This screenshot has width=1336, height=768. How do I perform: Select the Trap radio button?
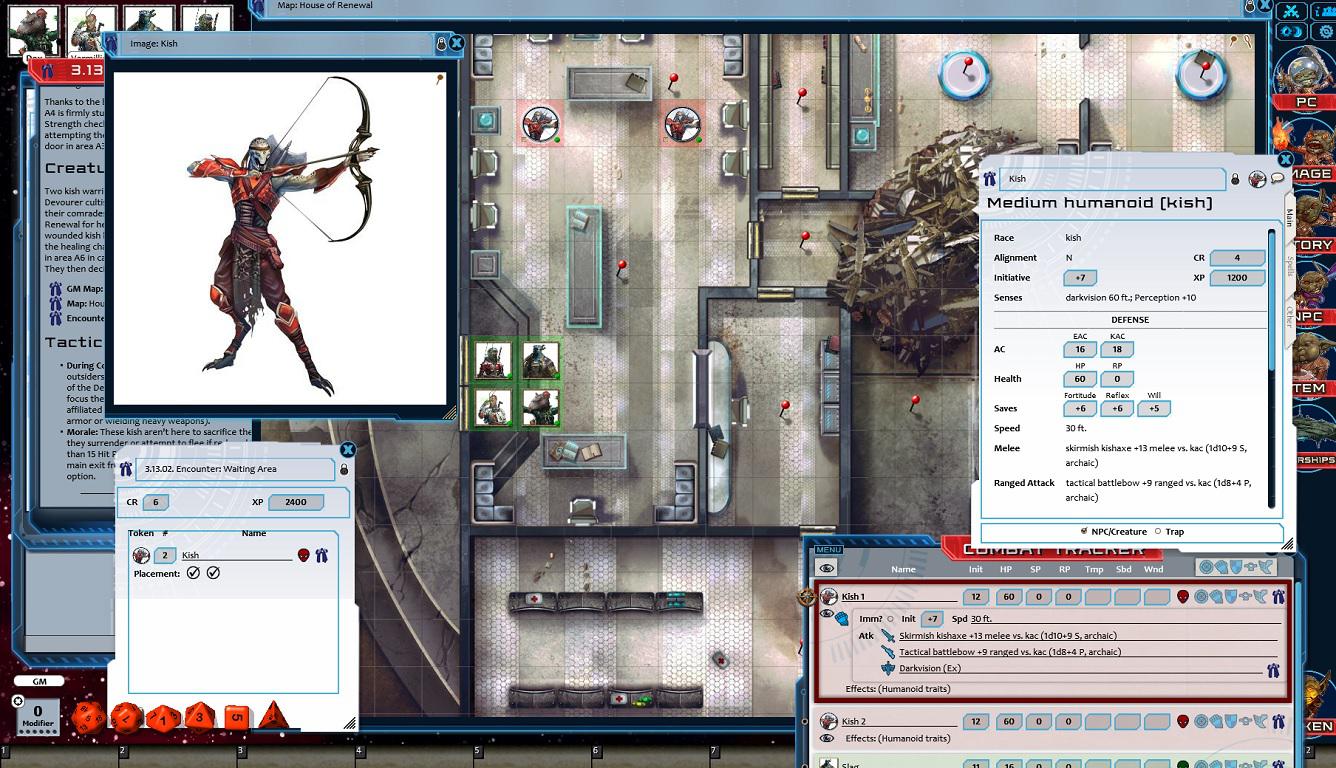(1159, 532)
